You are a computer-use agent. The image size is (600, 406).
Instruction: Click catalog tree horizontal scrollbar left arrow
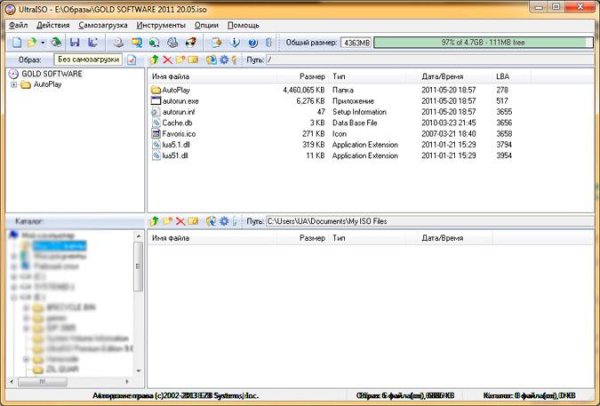coord(12,381)
